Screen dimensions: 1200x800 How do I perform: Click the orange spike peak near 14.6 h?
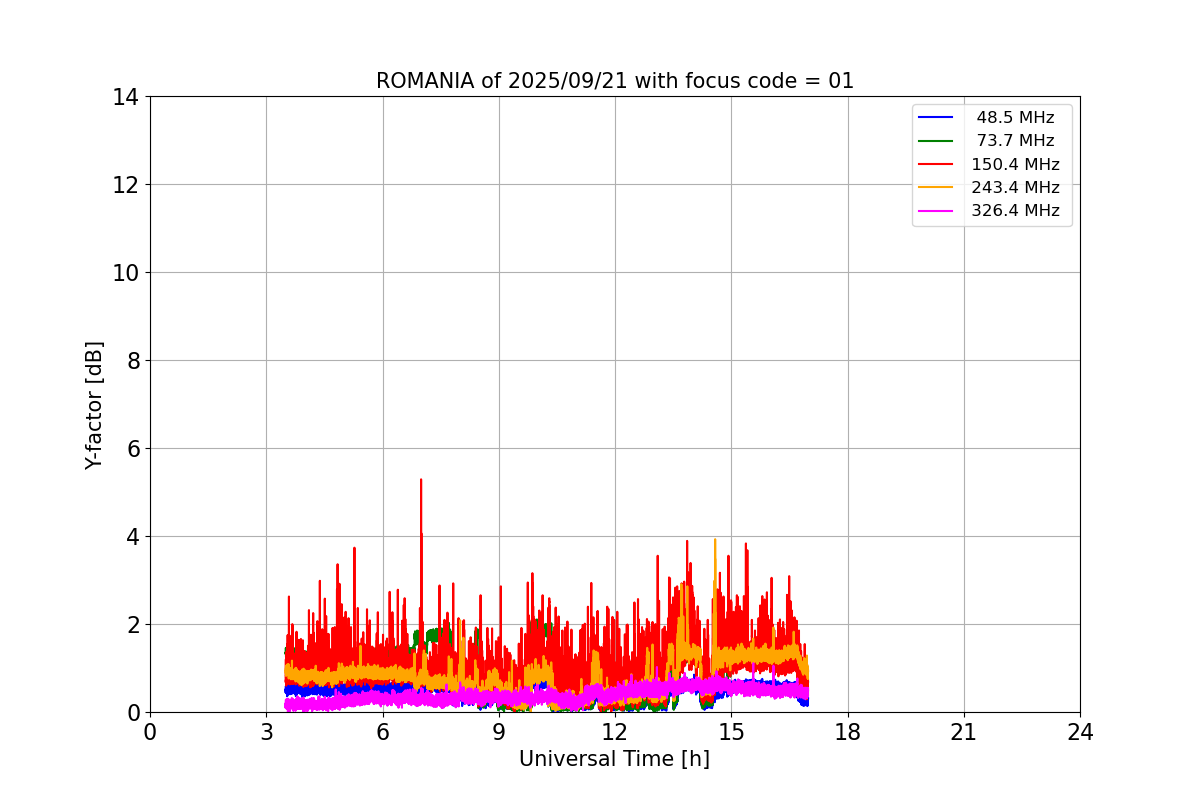[x=715, y=541]
